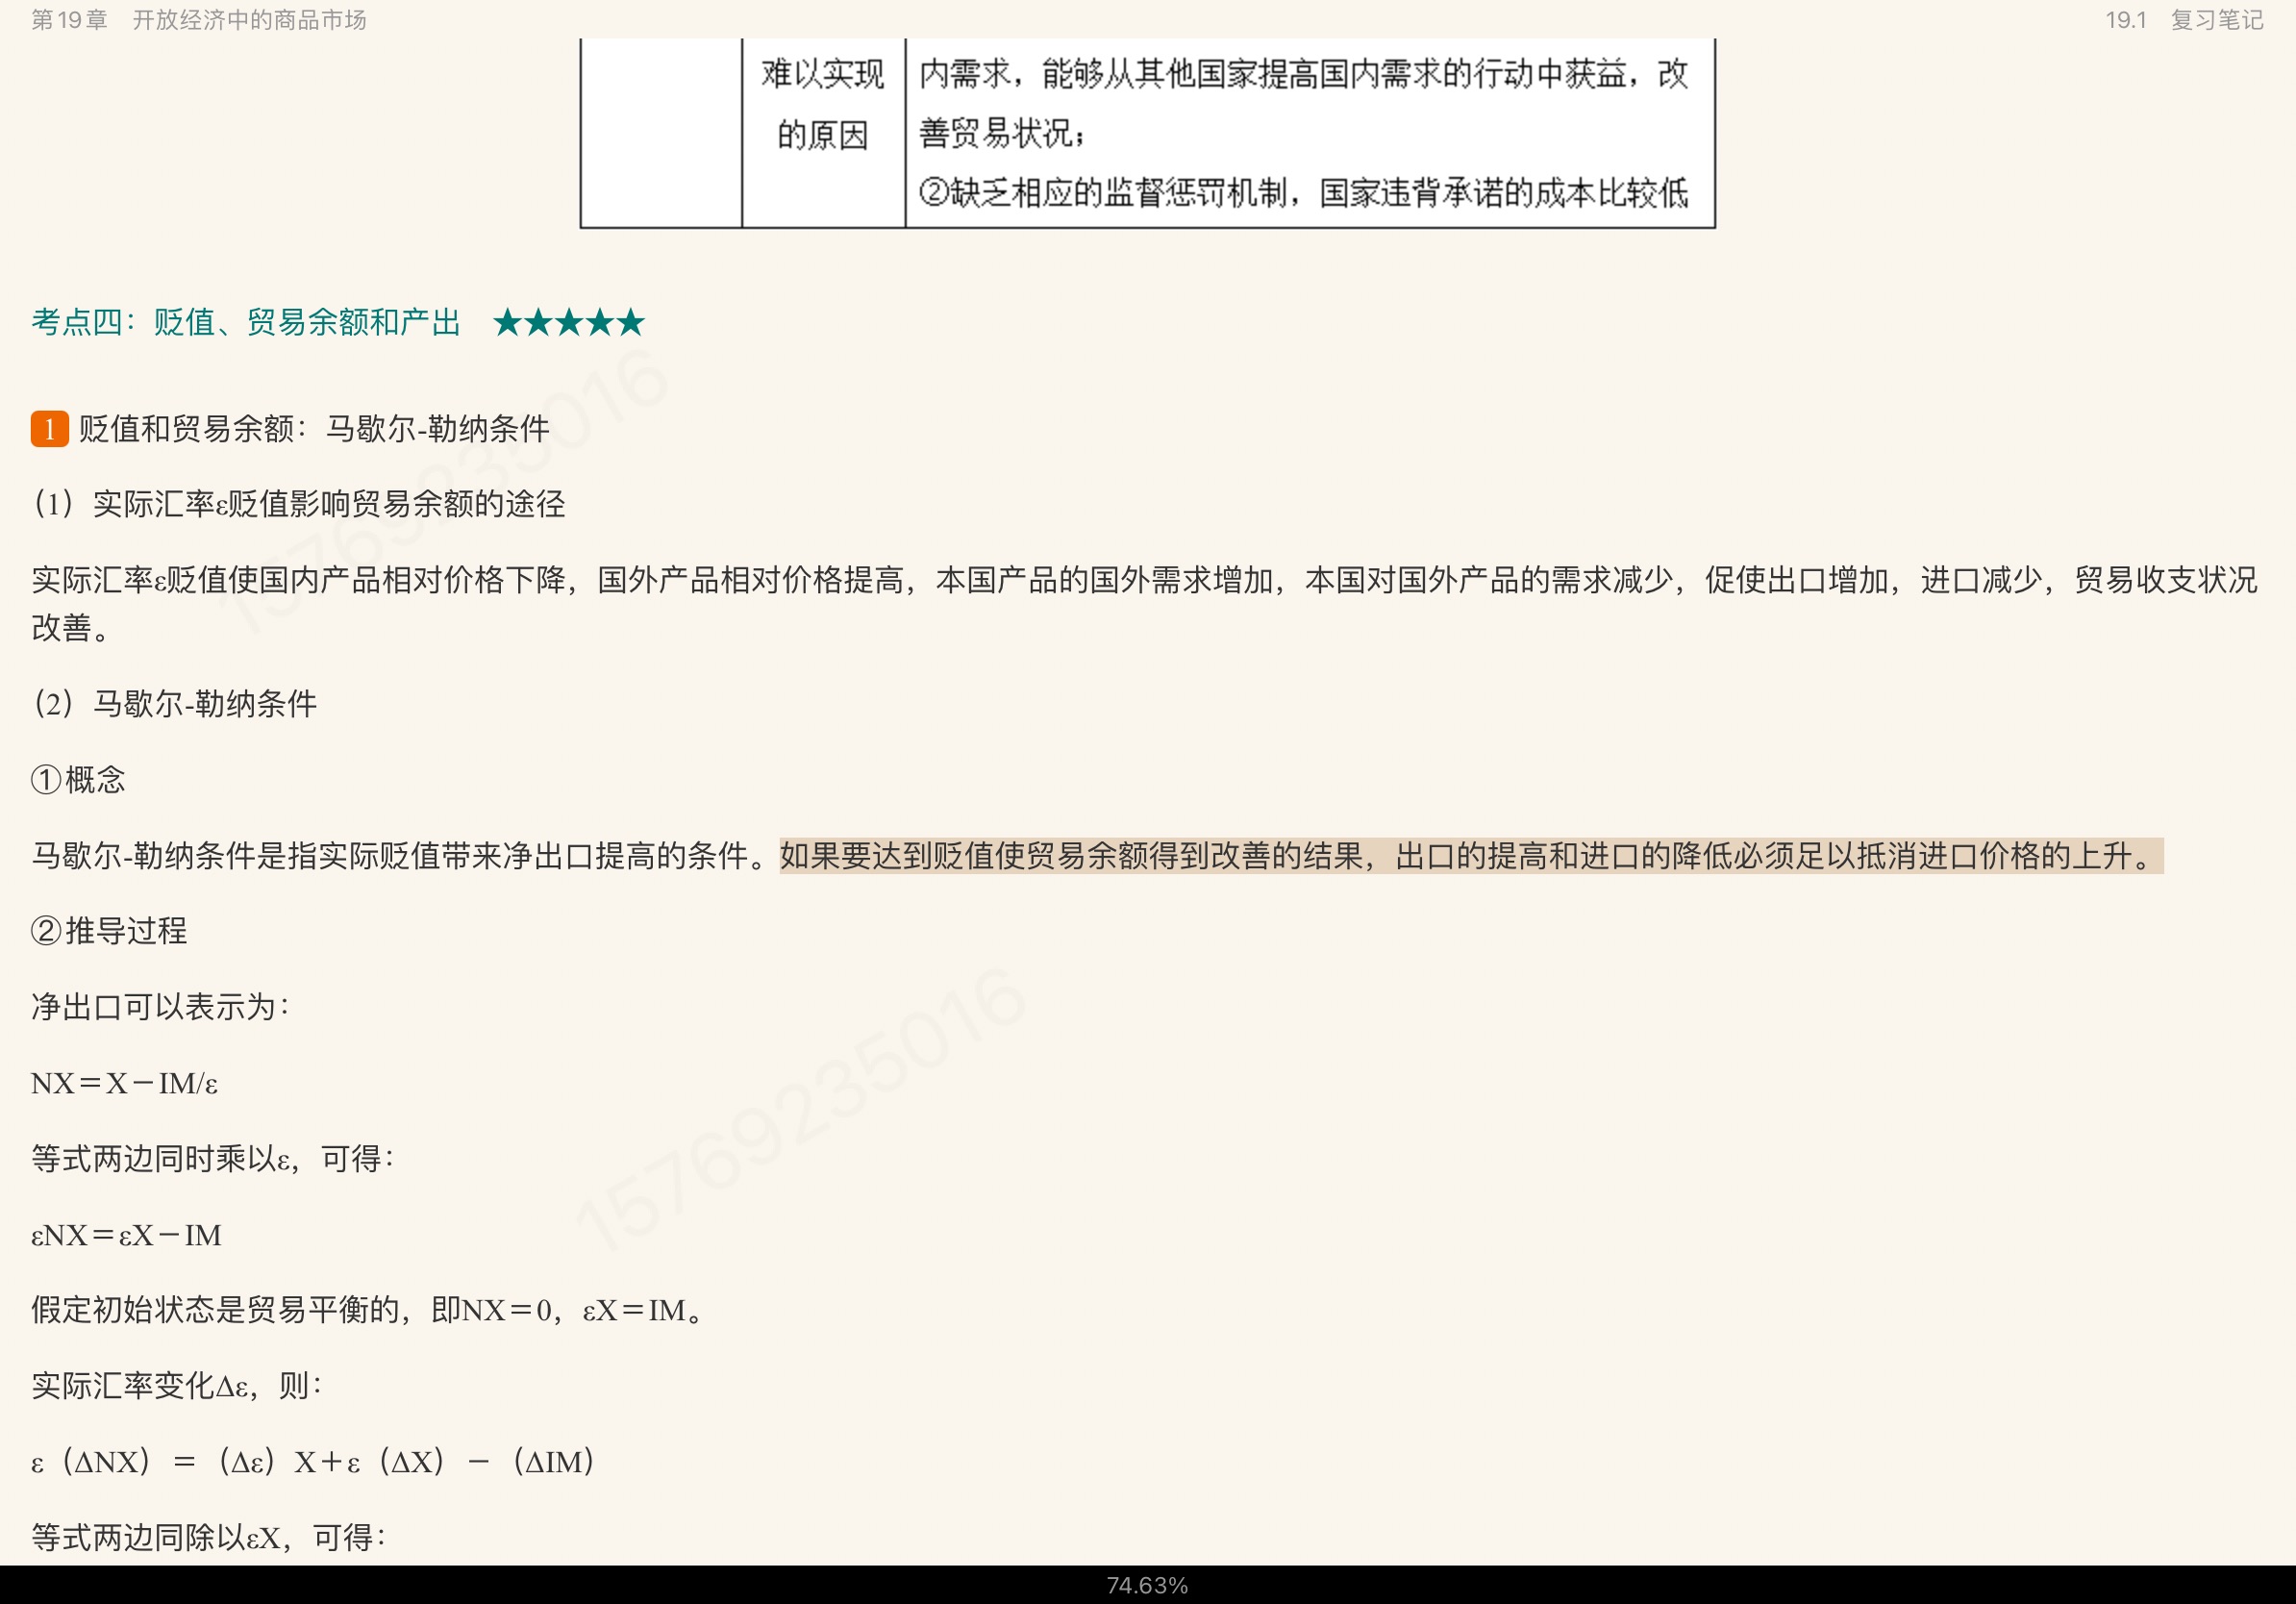Click the line '等式两边同时乘以ε，可得:'
This screenshot has width=2296, height=1604.
coord(213,1159)
